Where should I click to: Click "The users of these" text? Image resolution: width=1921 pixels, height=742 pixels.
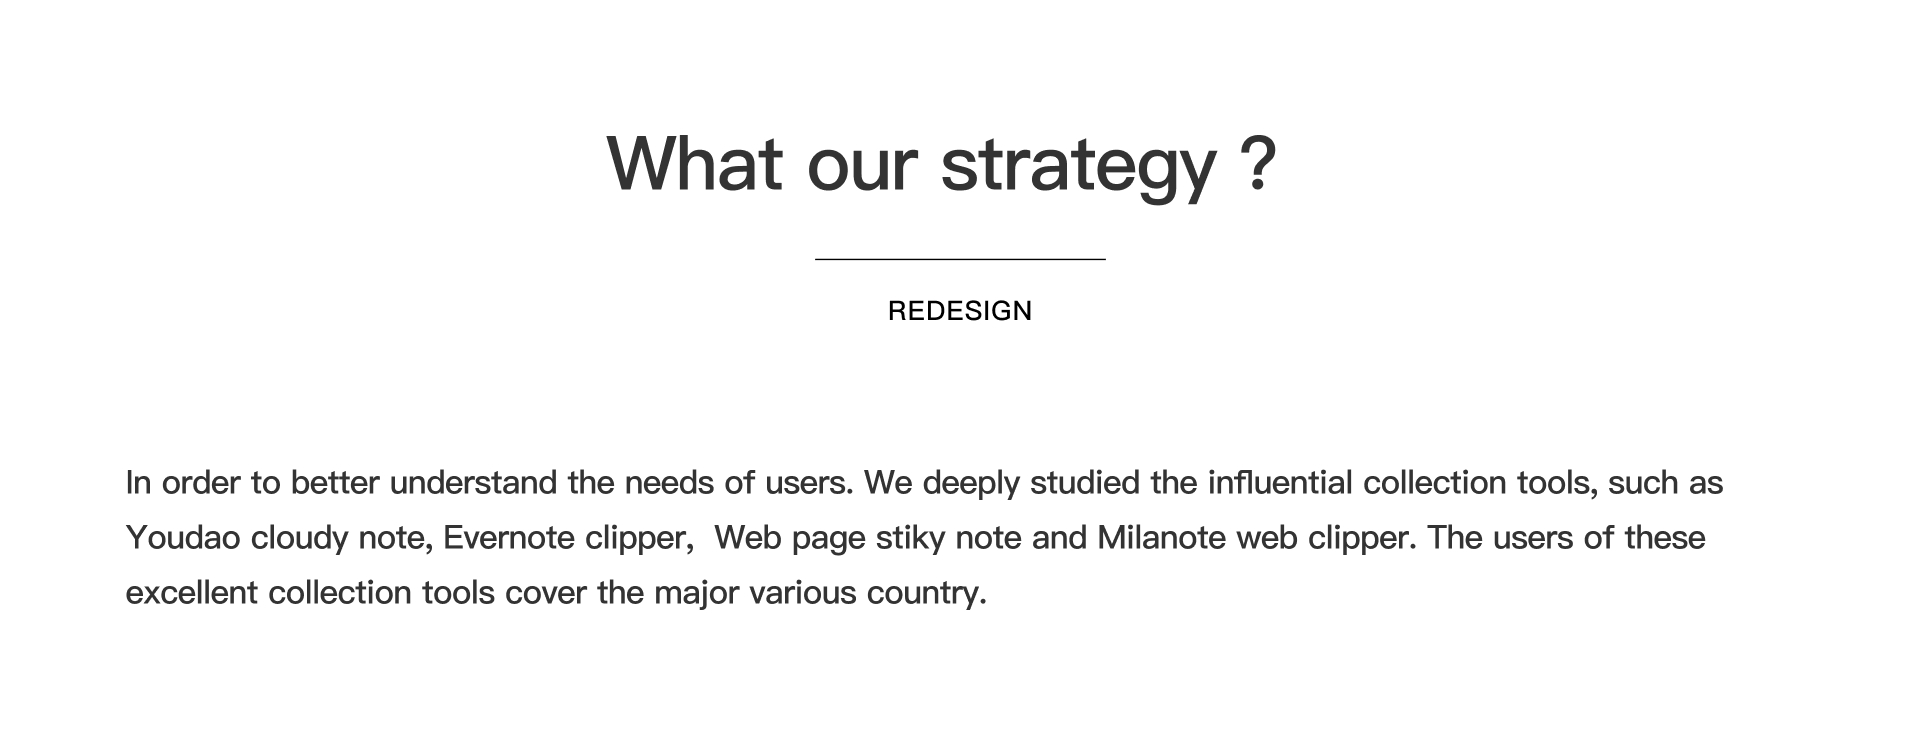pos(1566,538)
